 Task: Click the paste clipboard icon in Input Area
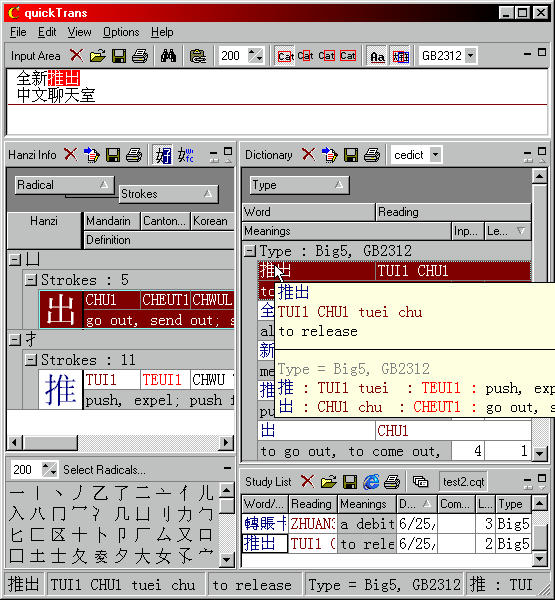198,56
